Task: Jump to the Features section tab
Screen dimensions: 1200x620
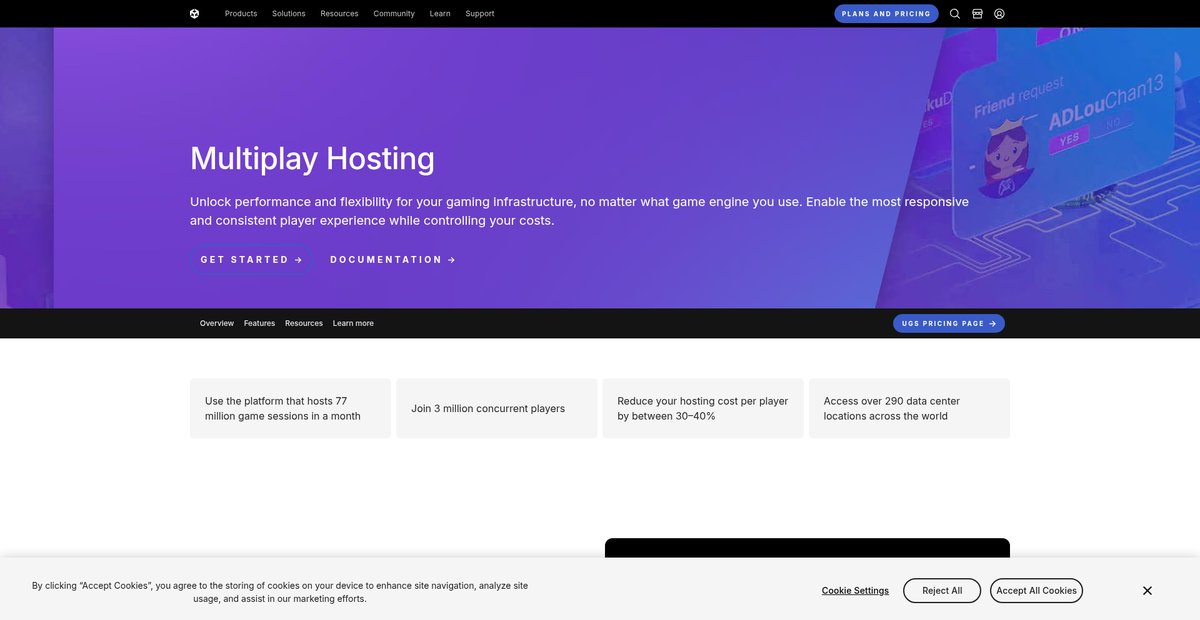Action: (259, 323)
